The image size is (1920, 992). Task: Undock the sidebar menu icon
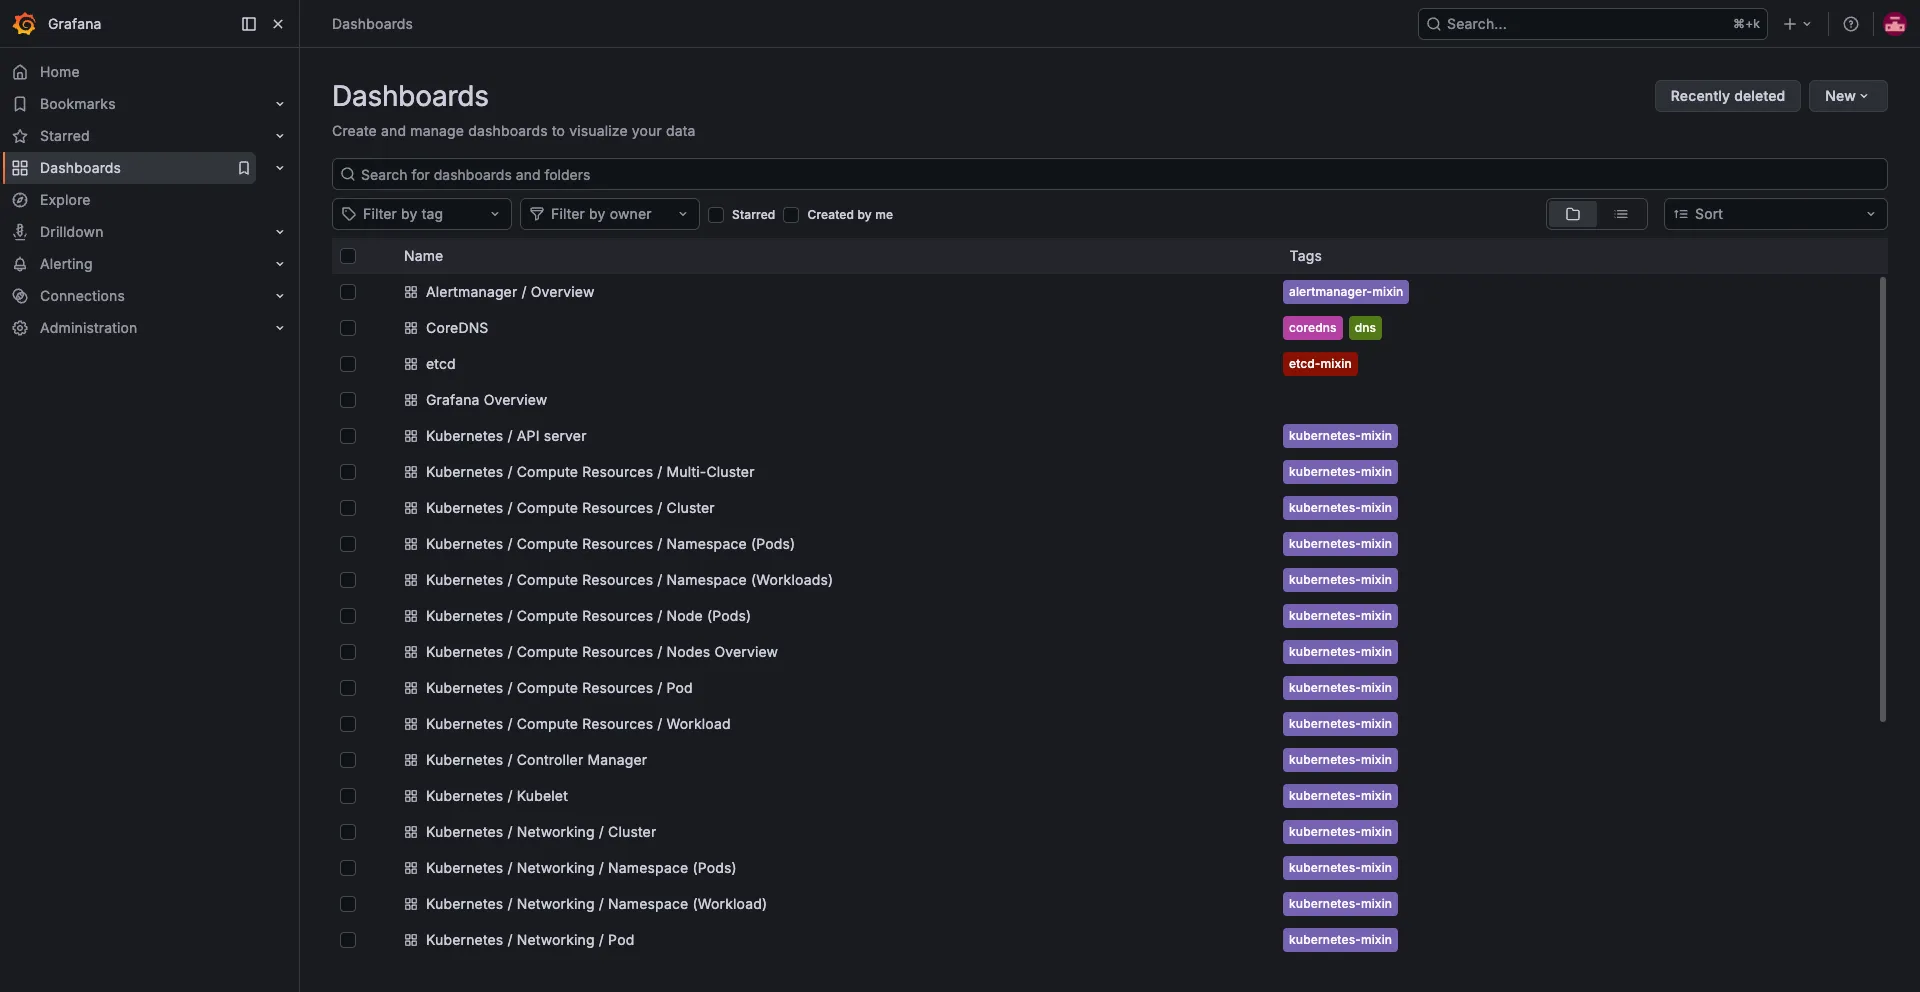[x=249, y=24]
